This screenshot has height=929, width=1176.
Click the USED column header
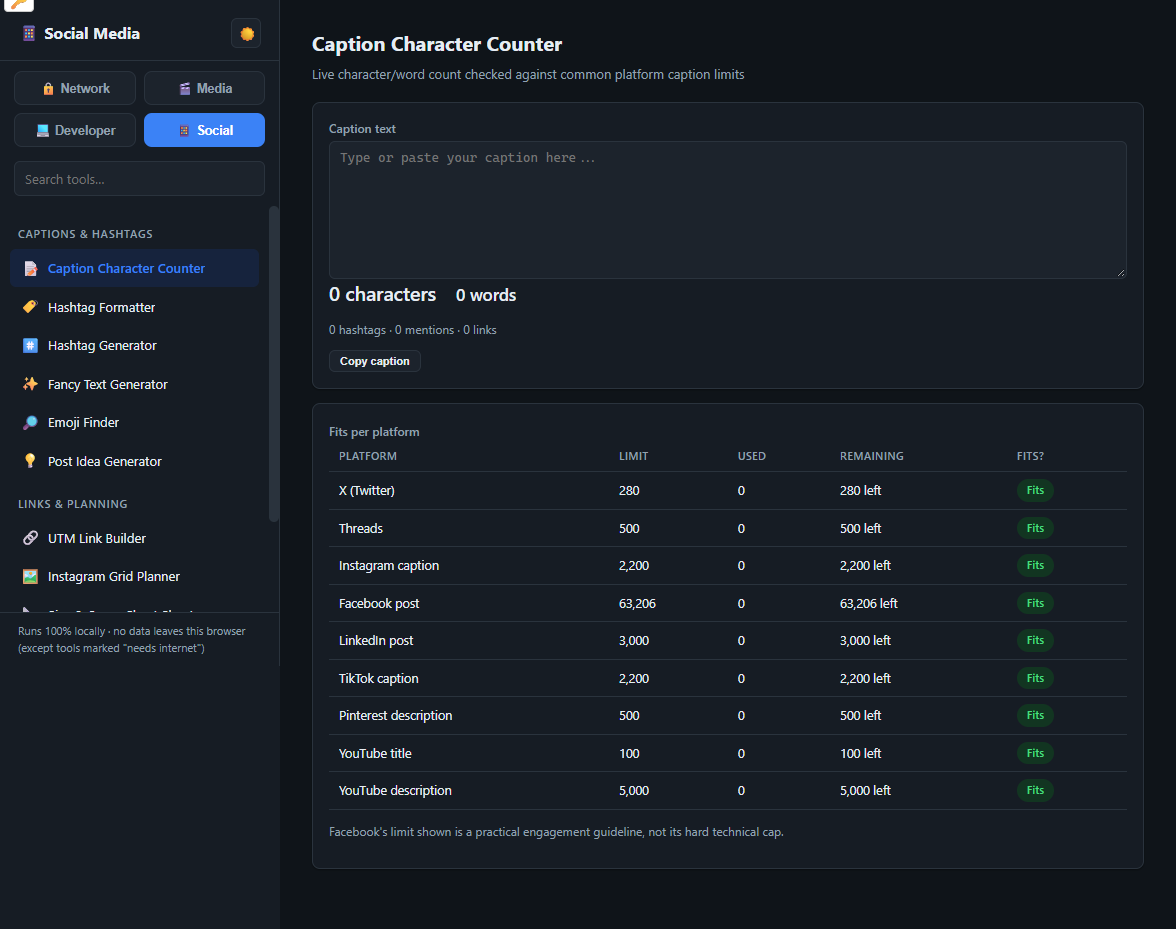point(752,456)
